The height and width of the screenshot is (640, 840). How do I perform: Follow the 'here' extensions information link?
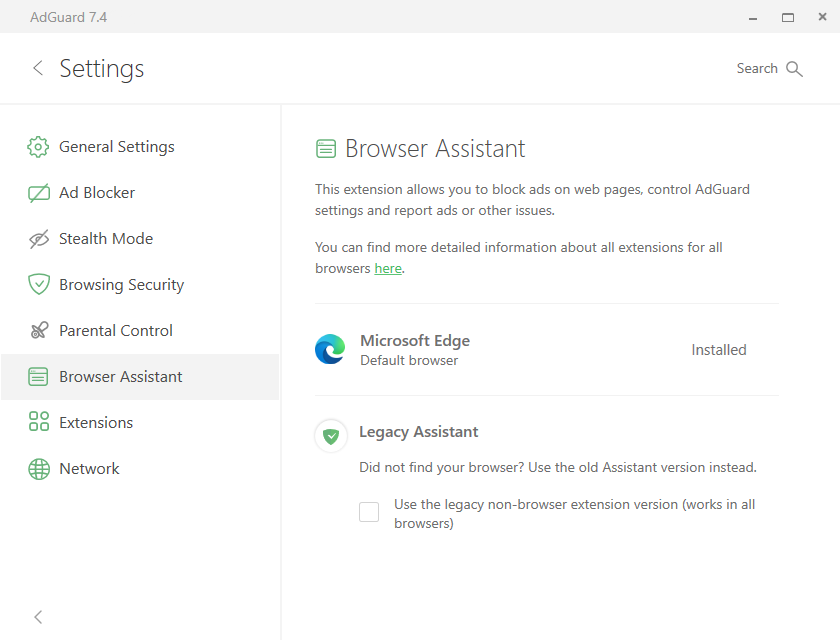(x=388, y=269)
